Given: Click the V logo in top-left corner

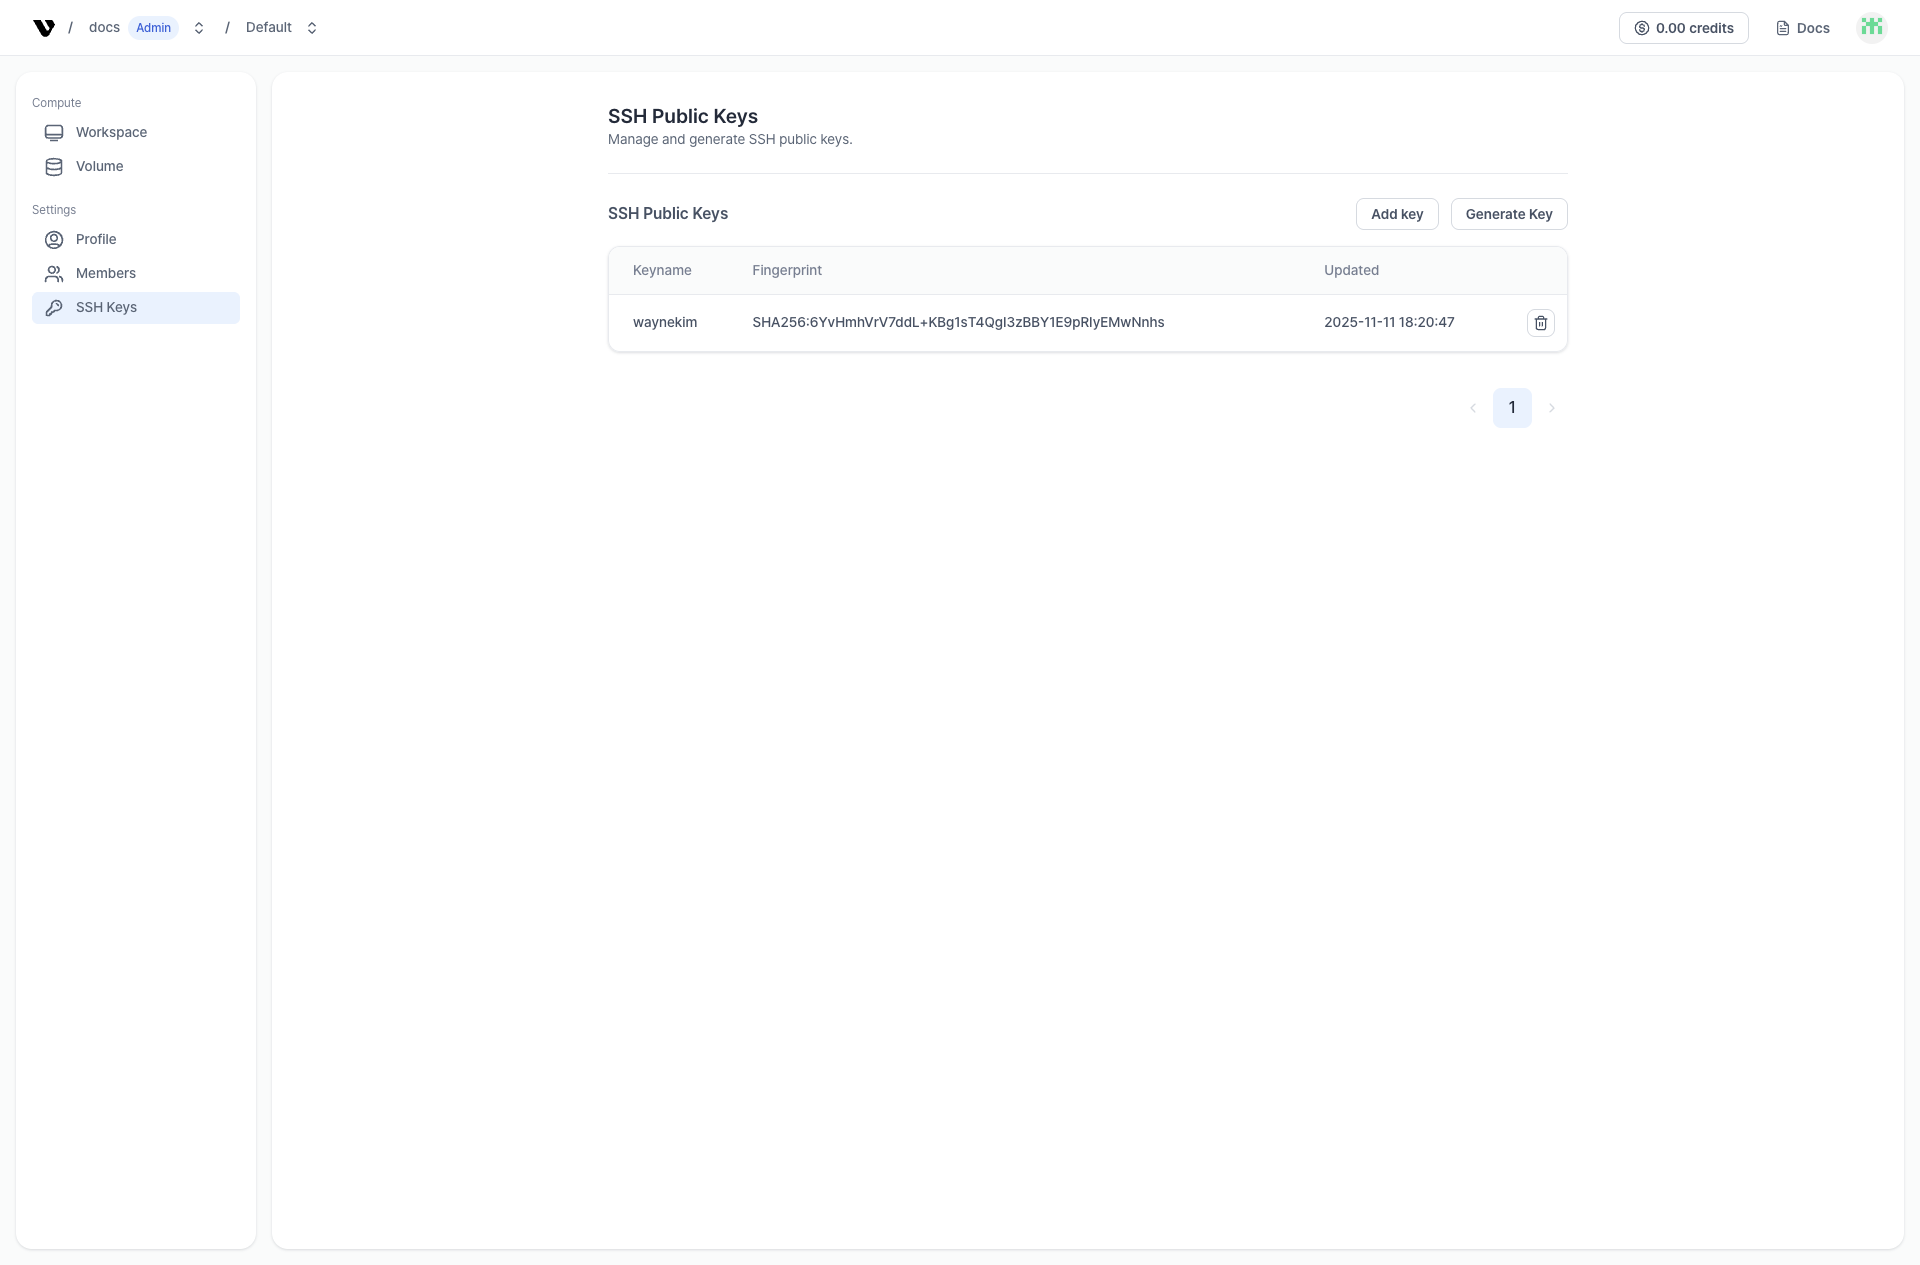Looking at the screenshot, I should pos(44,28).
